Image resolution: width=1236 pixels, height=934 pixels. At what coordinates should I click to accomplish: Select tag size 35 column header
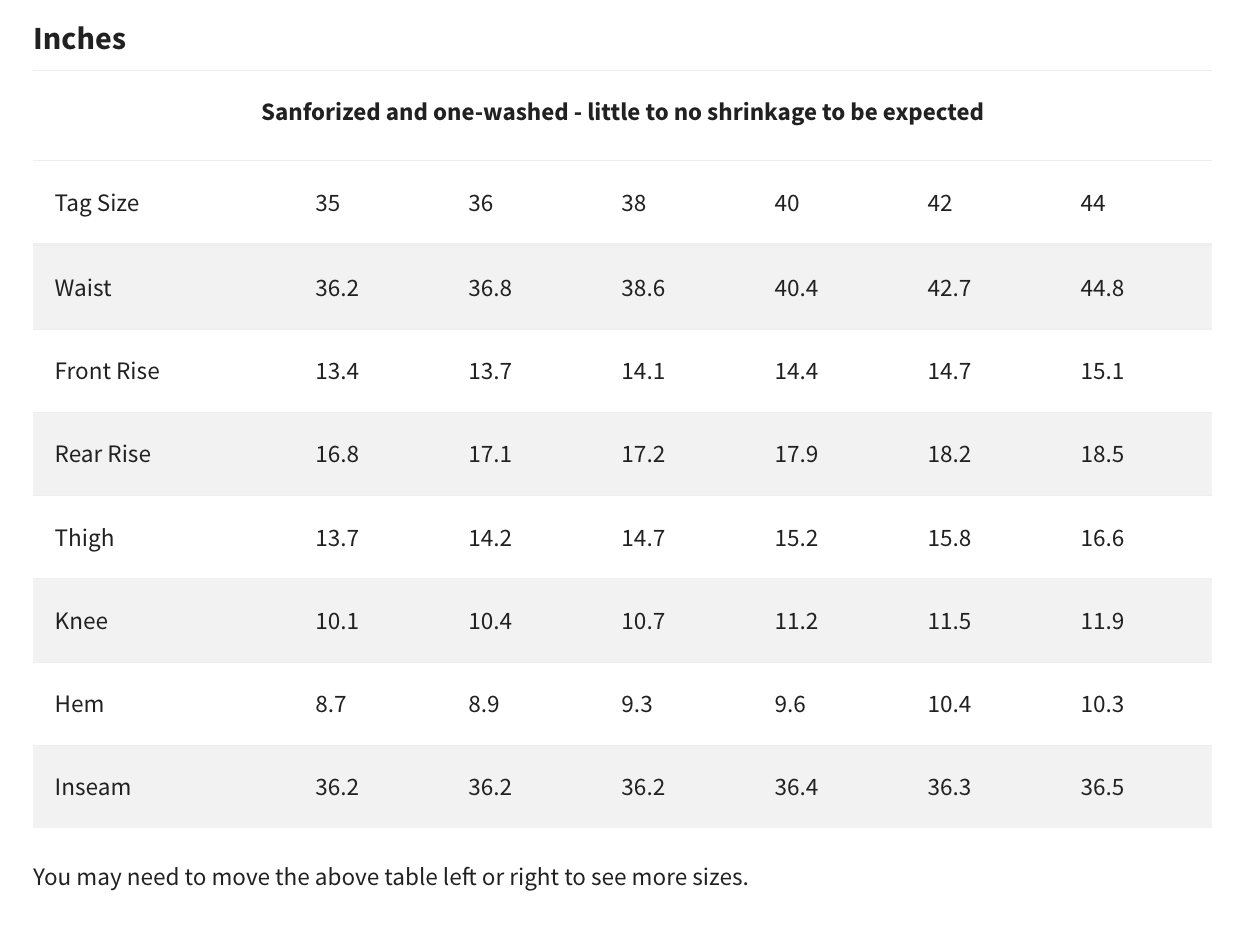328,203
